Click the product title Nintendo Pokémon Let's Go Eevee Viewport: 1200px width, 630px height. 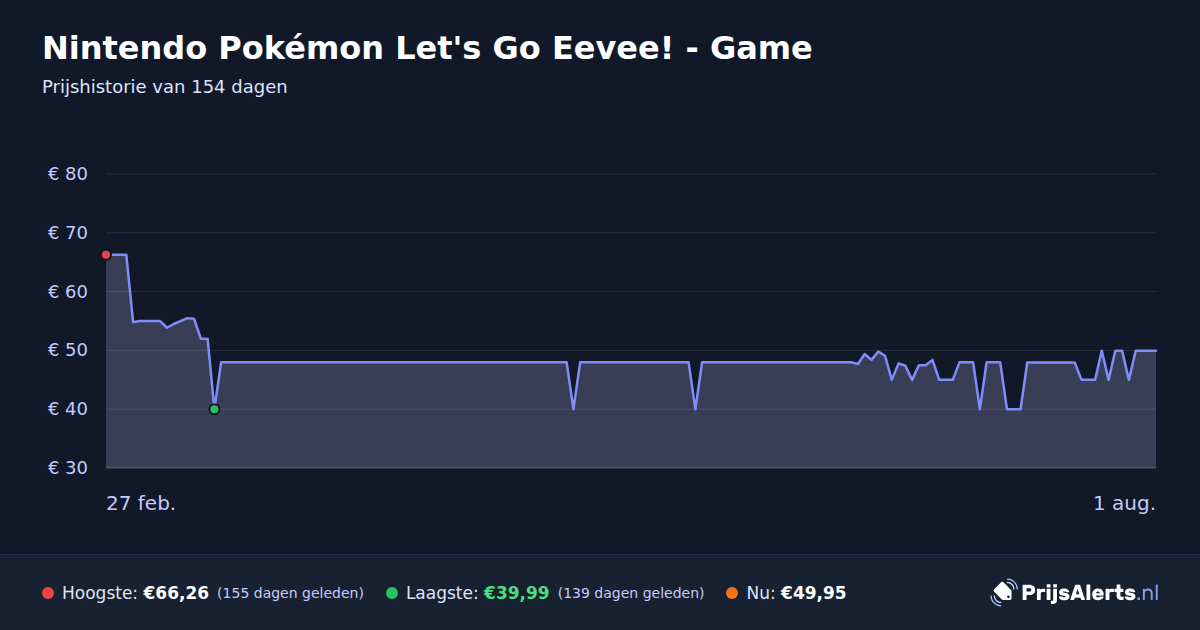pyautogui.click(x=427, y=47)
